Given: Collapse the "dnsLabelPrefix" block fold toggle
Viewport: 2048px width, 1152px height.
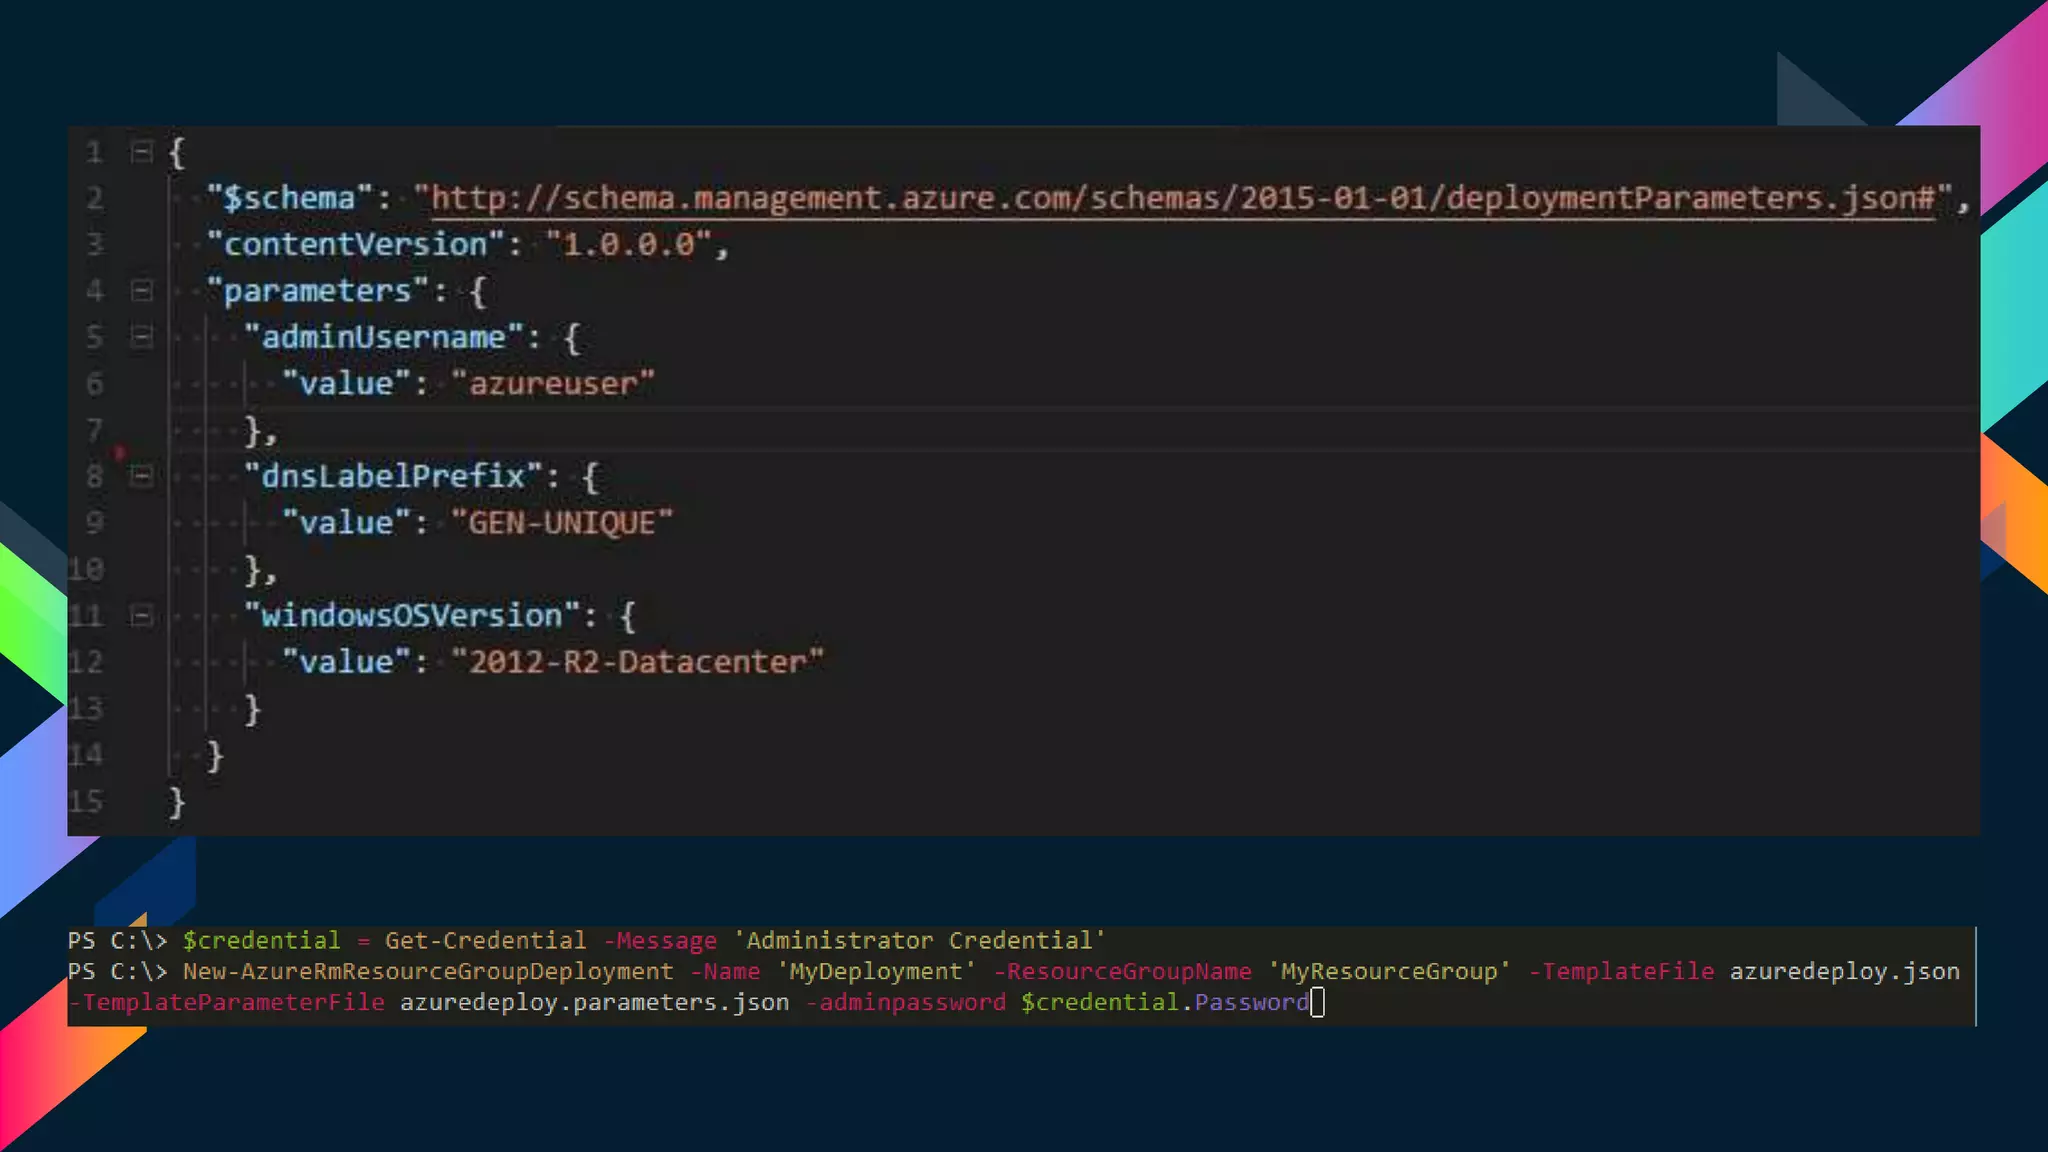Looking at the screenshot, I should tap(142, 476).
